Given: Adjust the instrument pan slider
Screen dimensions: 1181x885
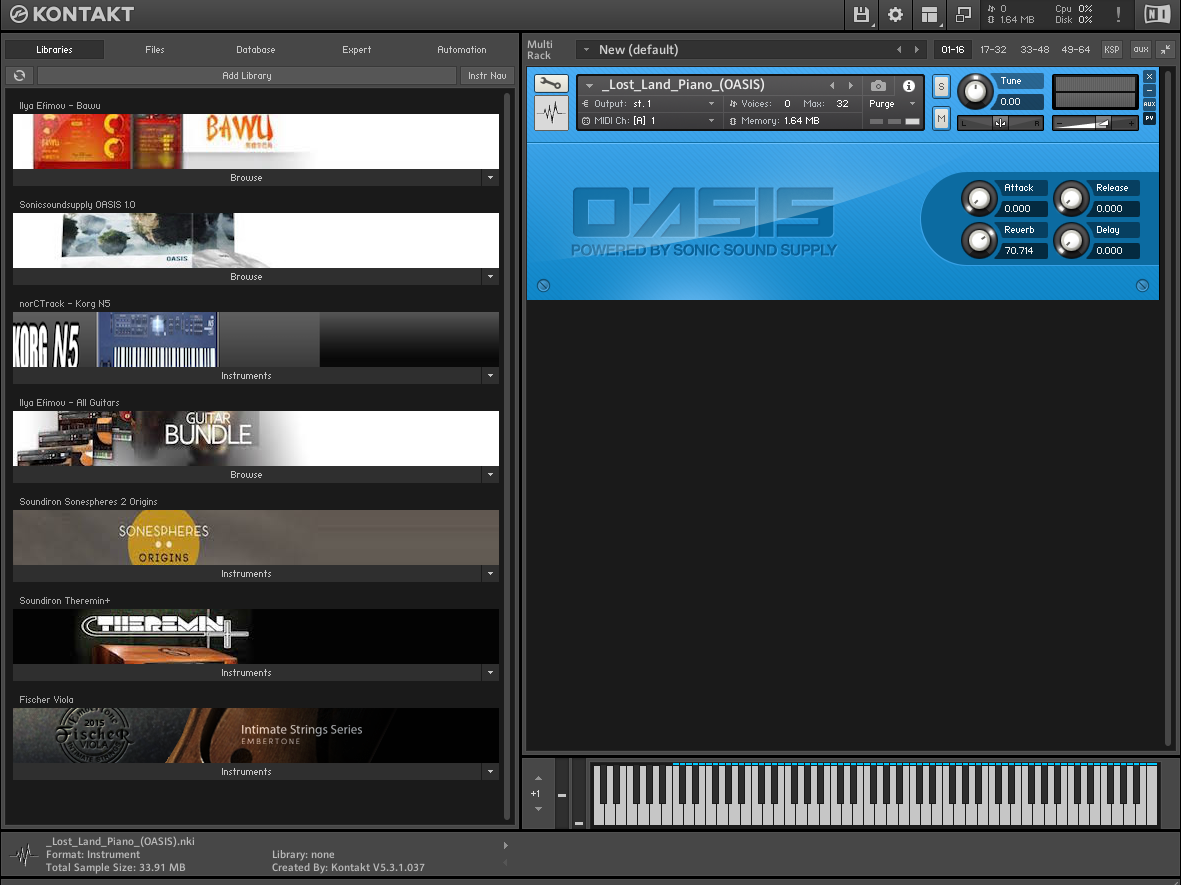Looking at the screenshot, I should point(1000,123).
